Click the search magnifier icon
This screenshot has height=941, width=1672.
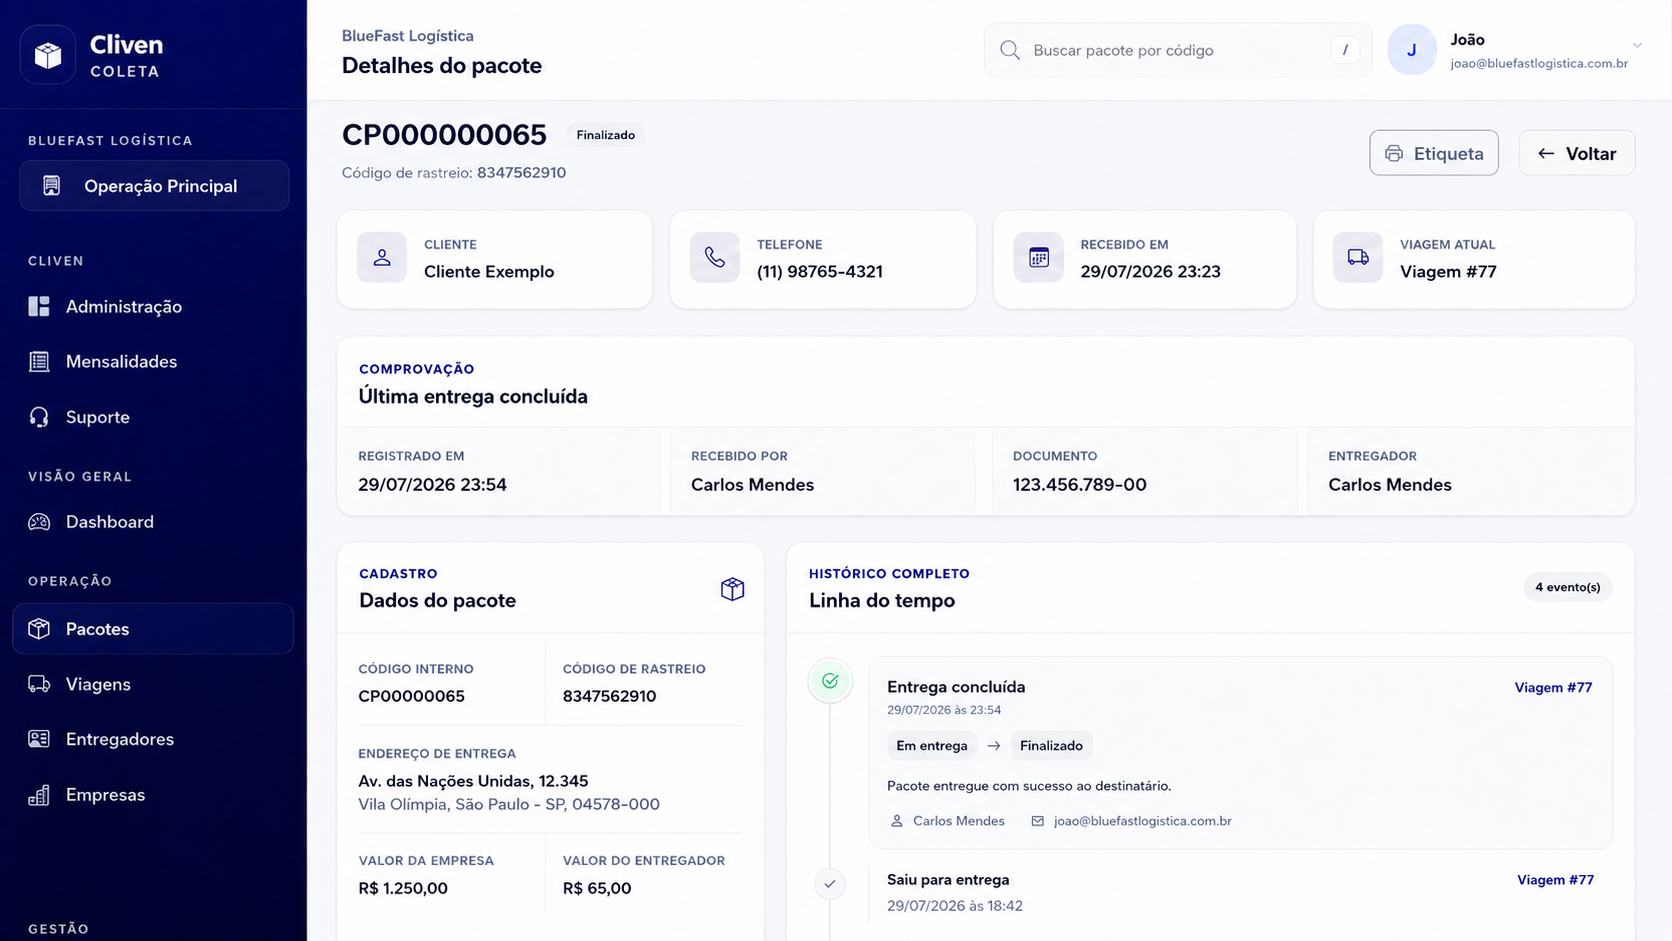pos(1010,50)
